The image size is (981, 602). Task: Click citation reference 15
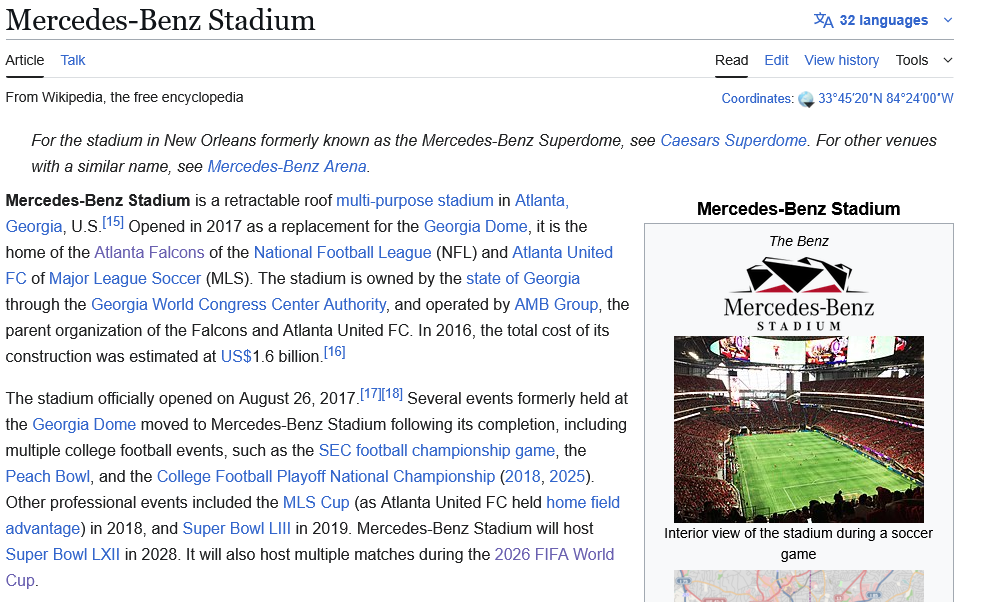point(113,222)
